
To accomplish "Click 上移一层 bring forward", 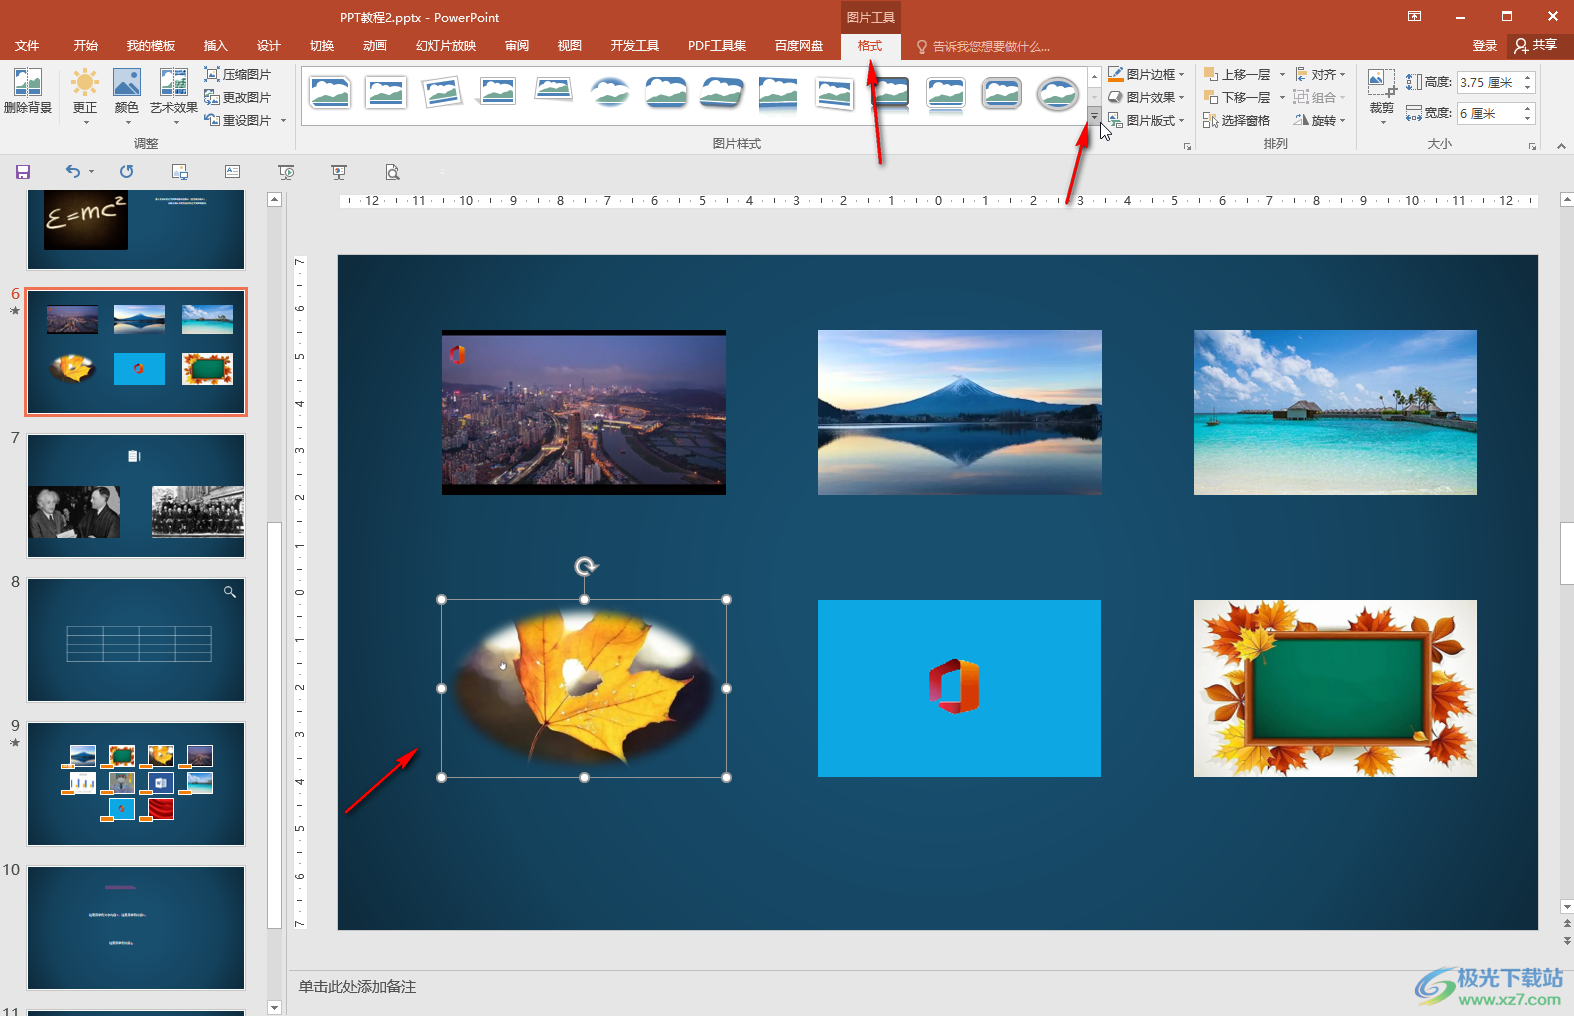I will [x=1237, y=74].
